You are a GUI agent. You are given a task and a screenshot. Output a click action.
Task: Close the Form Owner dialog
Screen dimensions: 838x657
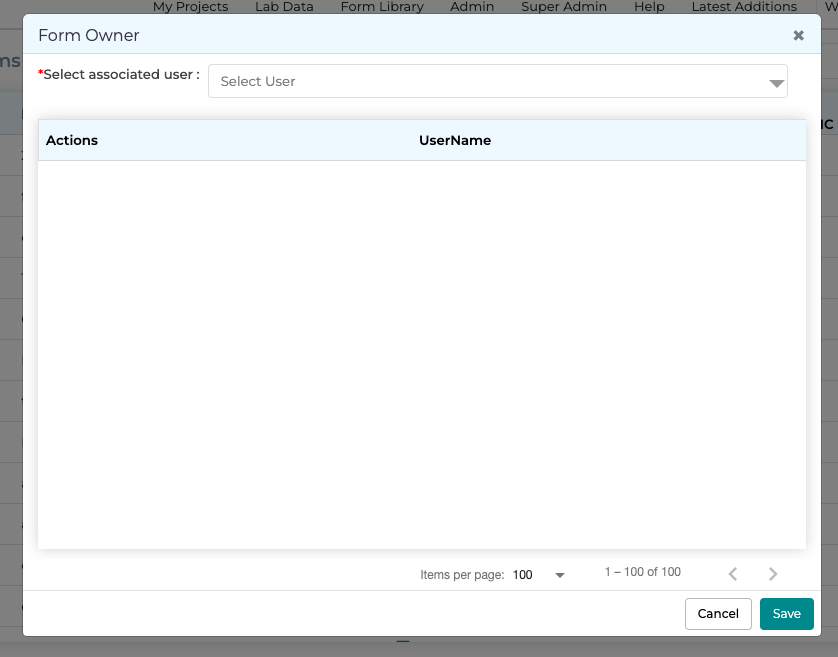(798, 35)
